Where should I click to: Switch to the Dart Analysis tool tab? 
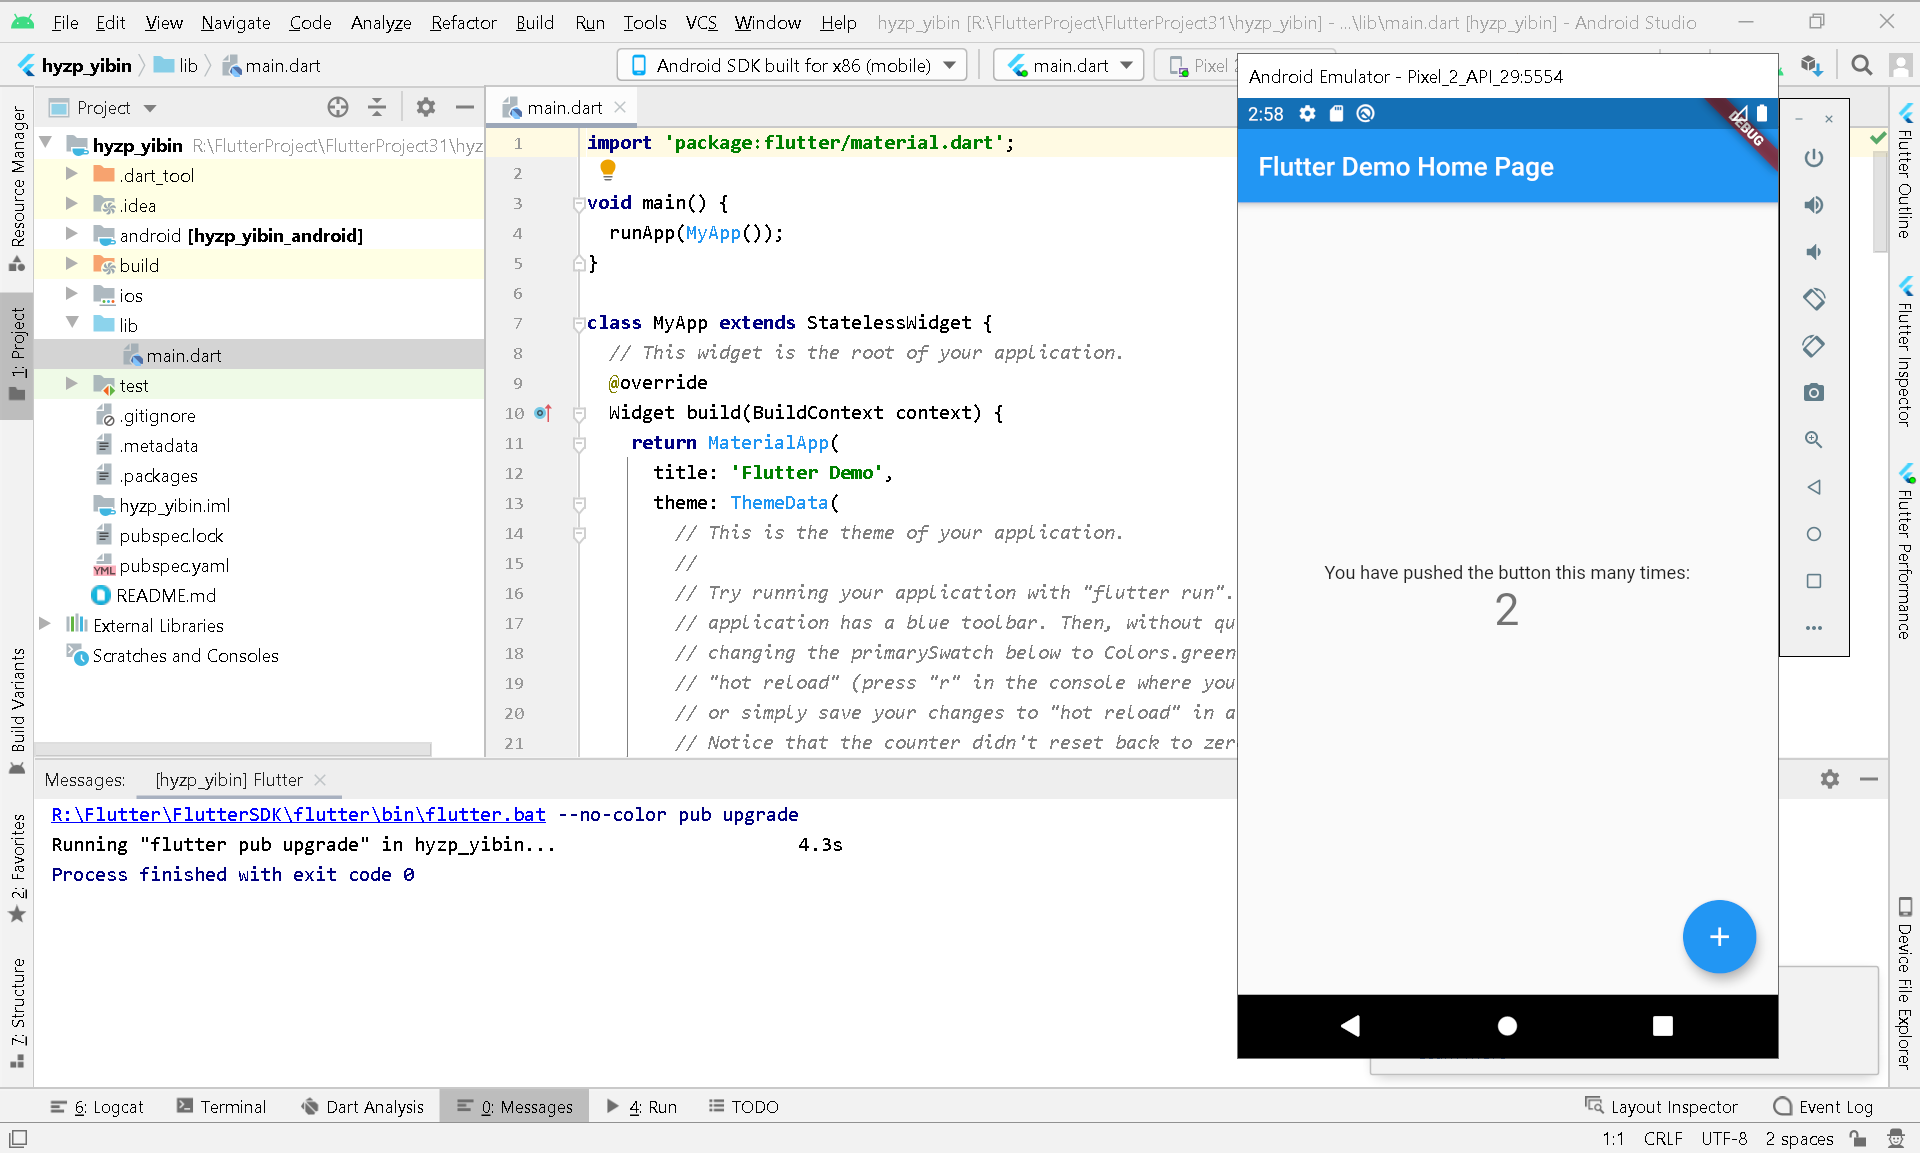[x=363, y=1106]
